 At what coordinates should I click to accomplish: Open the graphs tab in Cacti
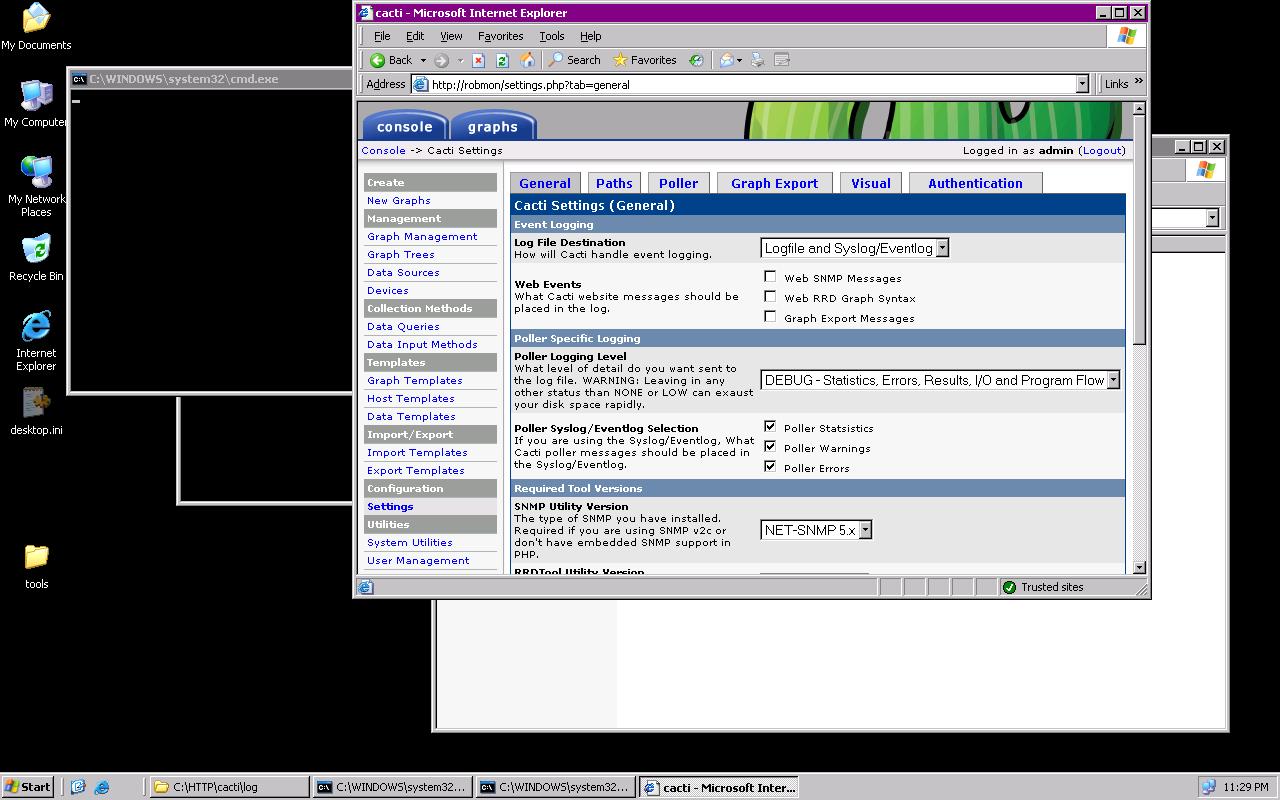tap(493, 125)
